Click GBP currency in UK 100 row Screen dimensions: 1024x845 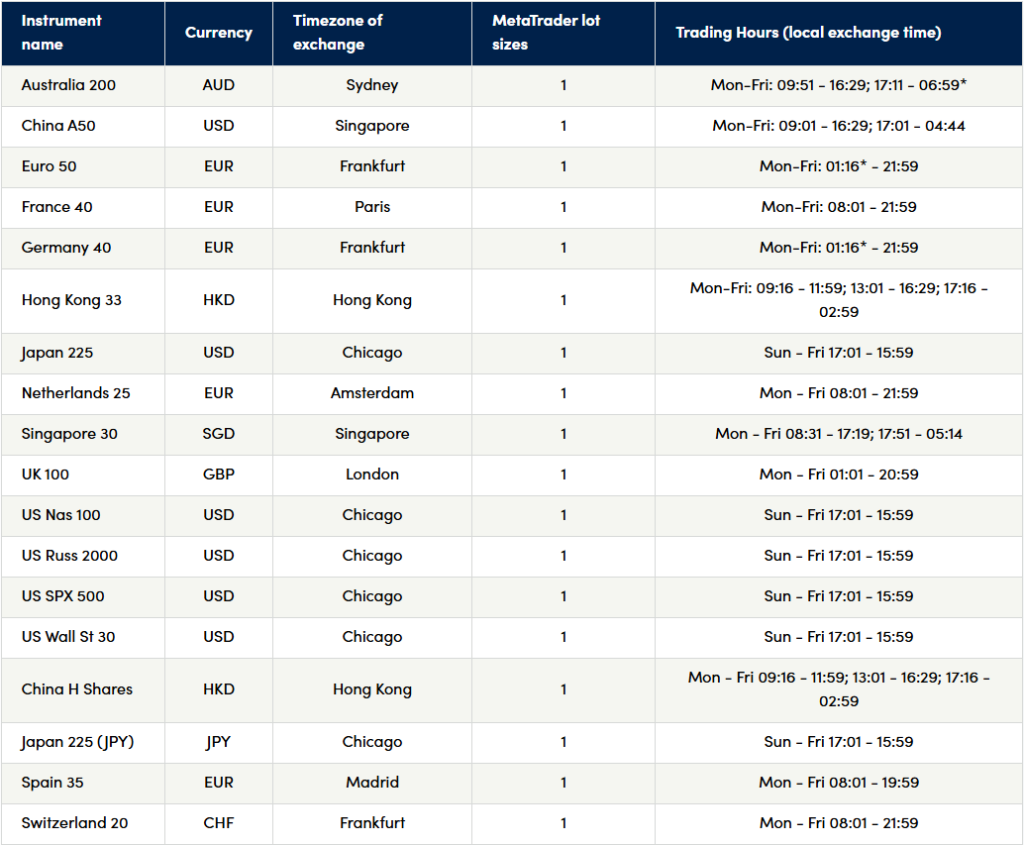point(218,474)
